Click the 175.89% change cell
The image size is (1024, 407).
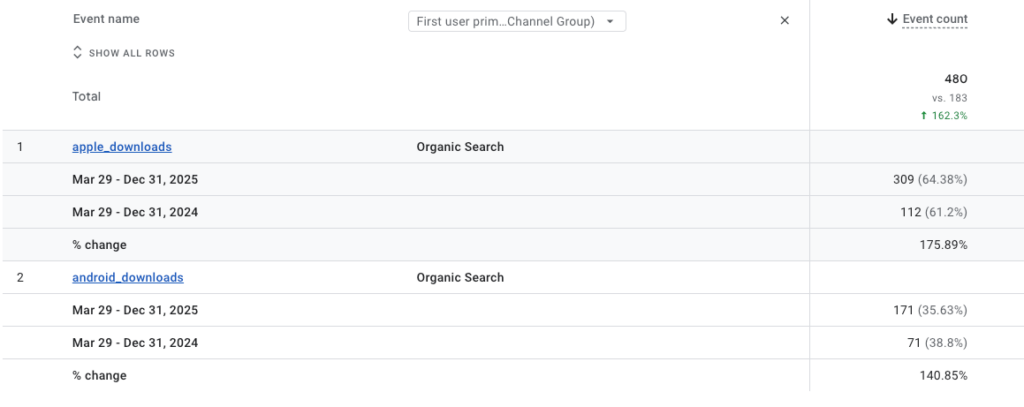click(945, 245)
